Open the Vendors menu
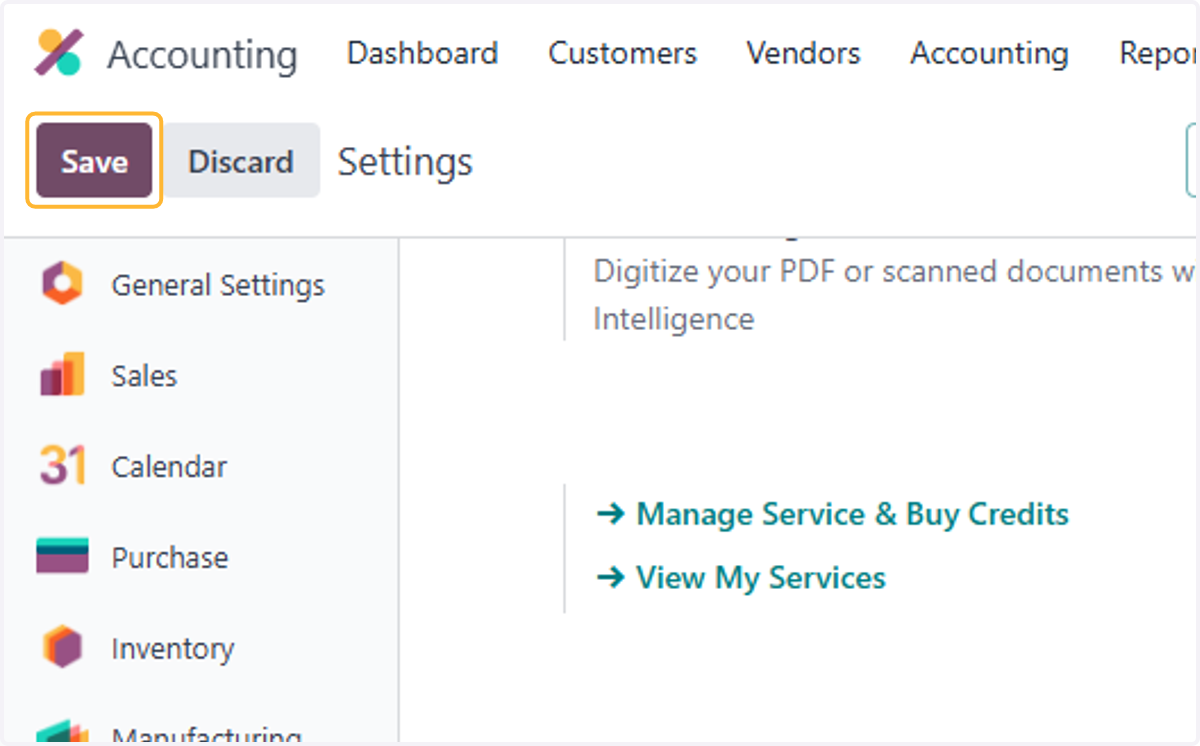Viewport: 1200px width, 746px height. [x=803, y=53]
